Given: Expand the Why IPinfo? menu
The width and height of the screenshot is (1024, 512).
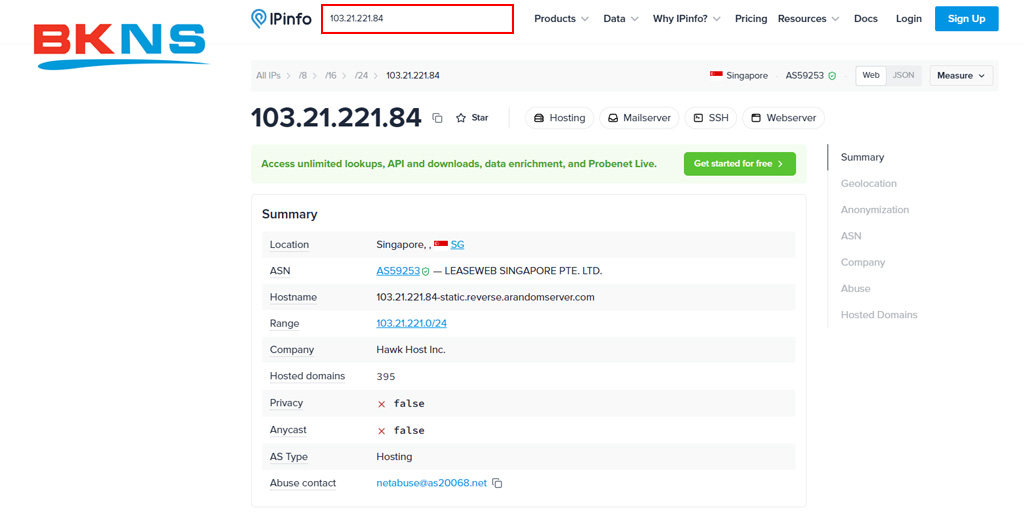Looking at the screenshot, I should tap(686, 19).
